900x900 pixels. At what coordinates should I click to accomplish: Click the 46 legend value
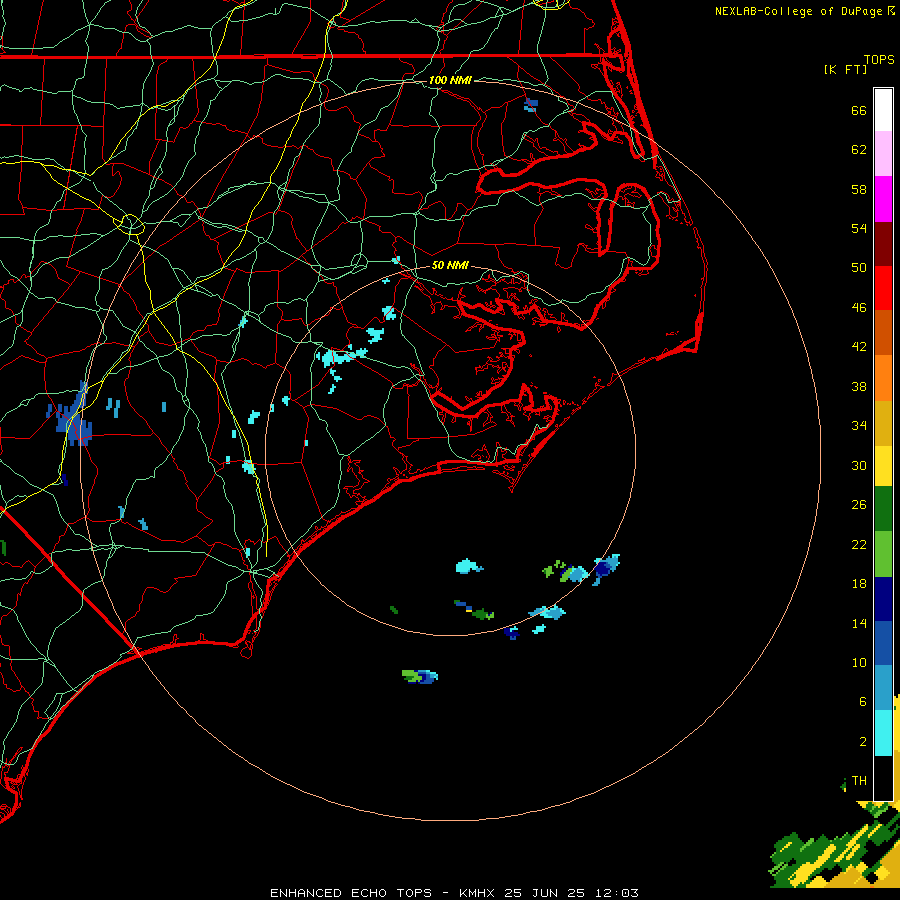point(859,308)
